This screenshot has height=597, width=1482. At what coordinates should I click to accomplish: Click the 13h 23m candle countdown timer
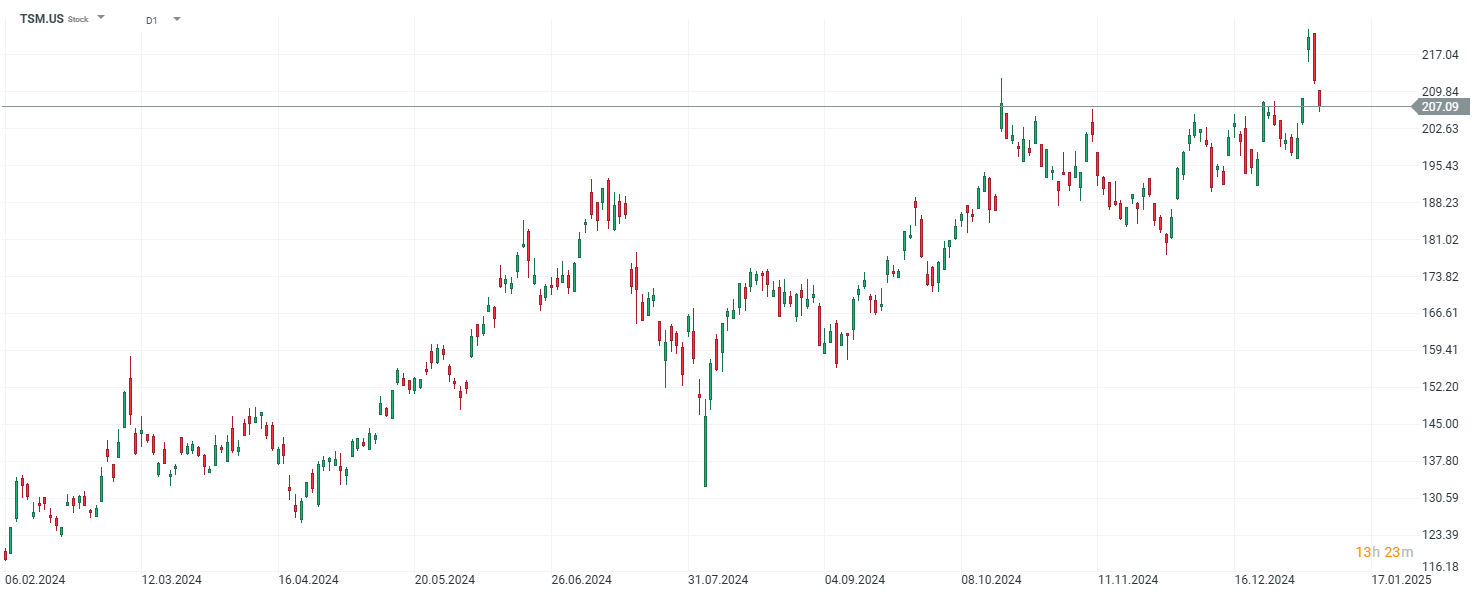pos(1384,552)
